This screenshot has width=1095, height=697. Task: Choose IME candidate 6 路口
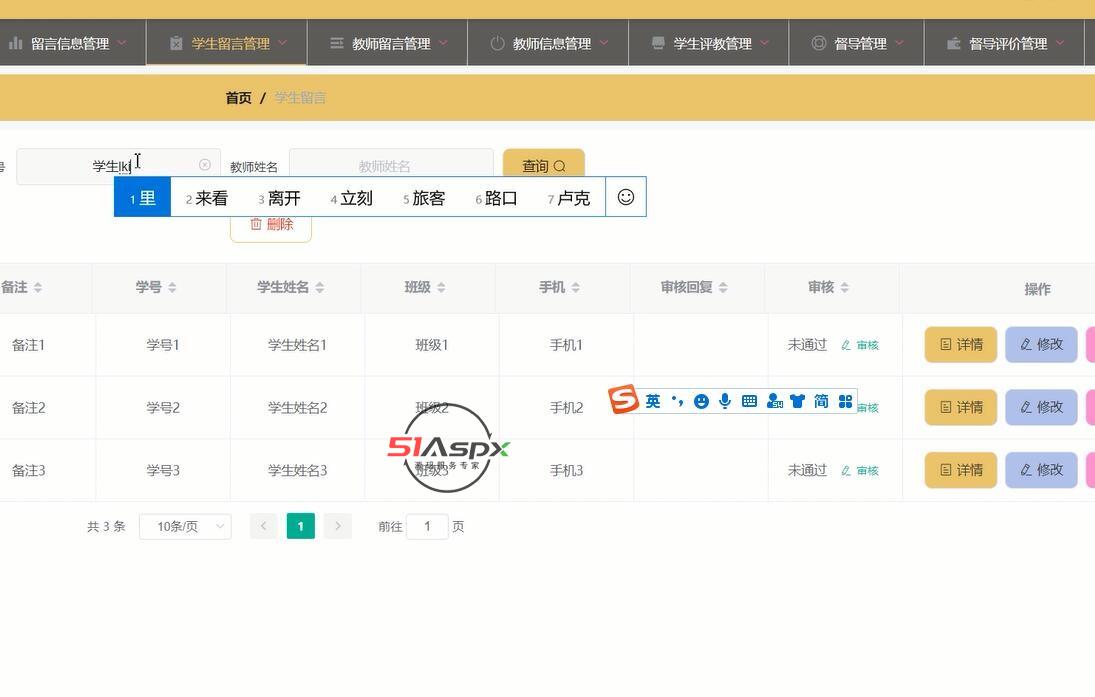[x=497, y=198]
